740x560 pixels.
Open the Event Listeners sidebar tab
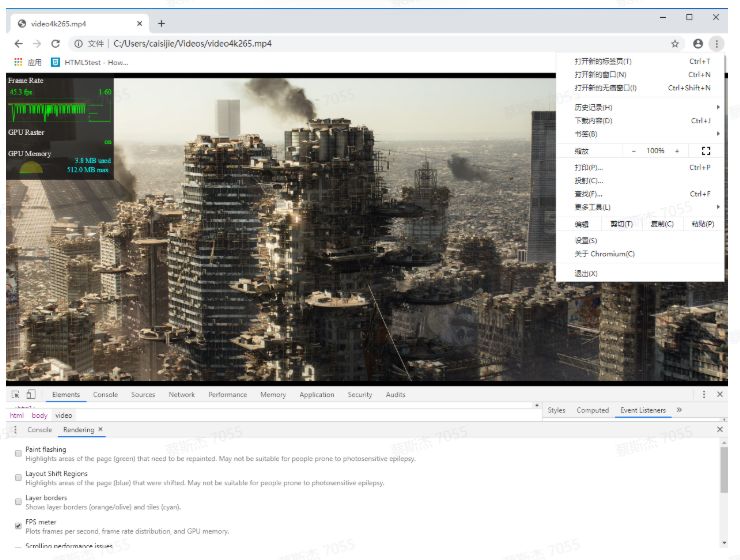[x=643, y=410]
